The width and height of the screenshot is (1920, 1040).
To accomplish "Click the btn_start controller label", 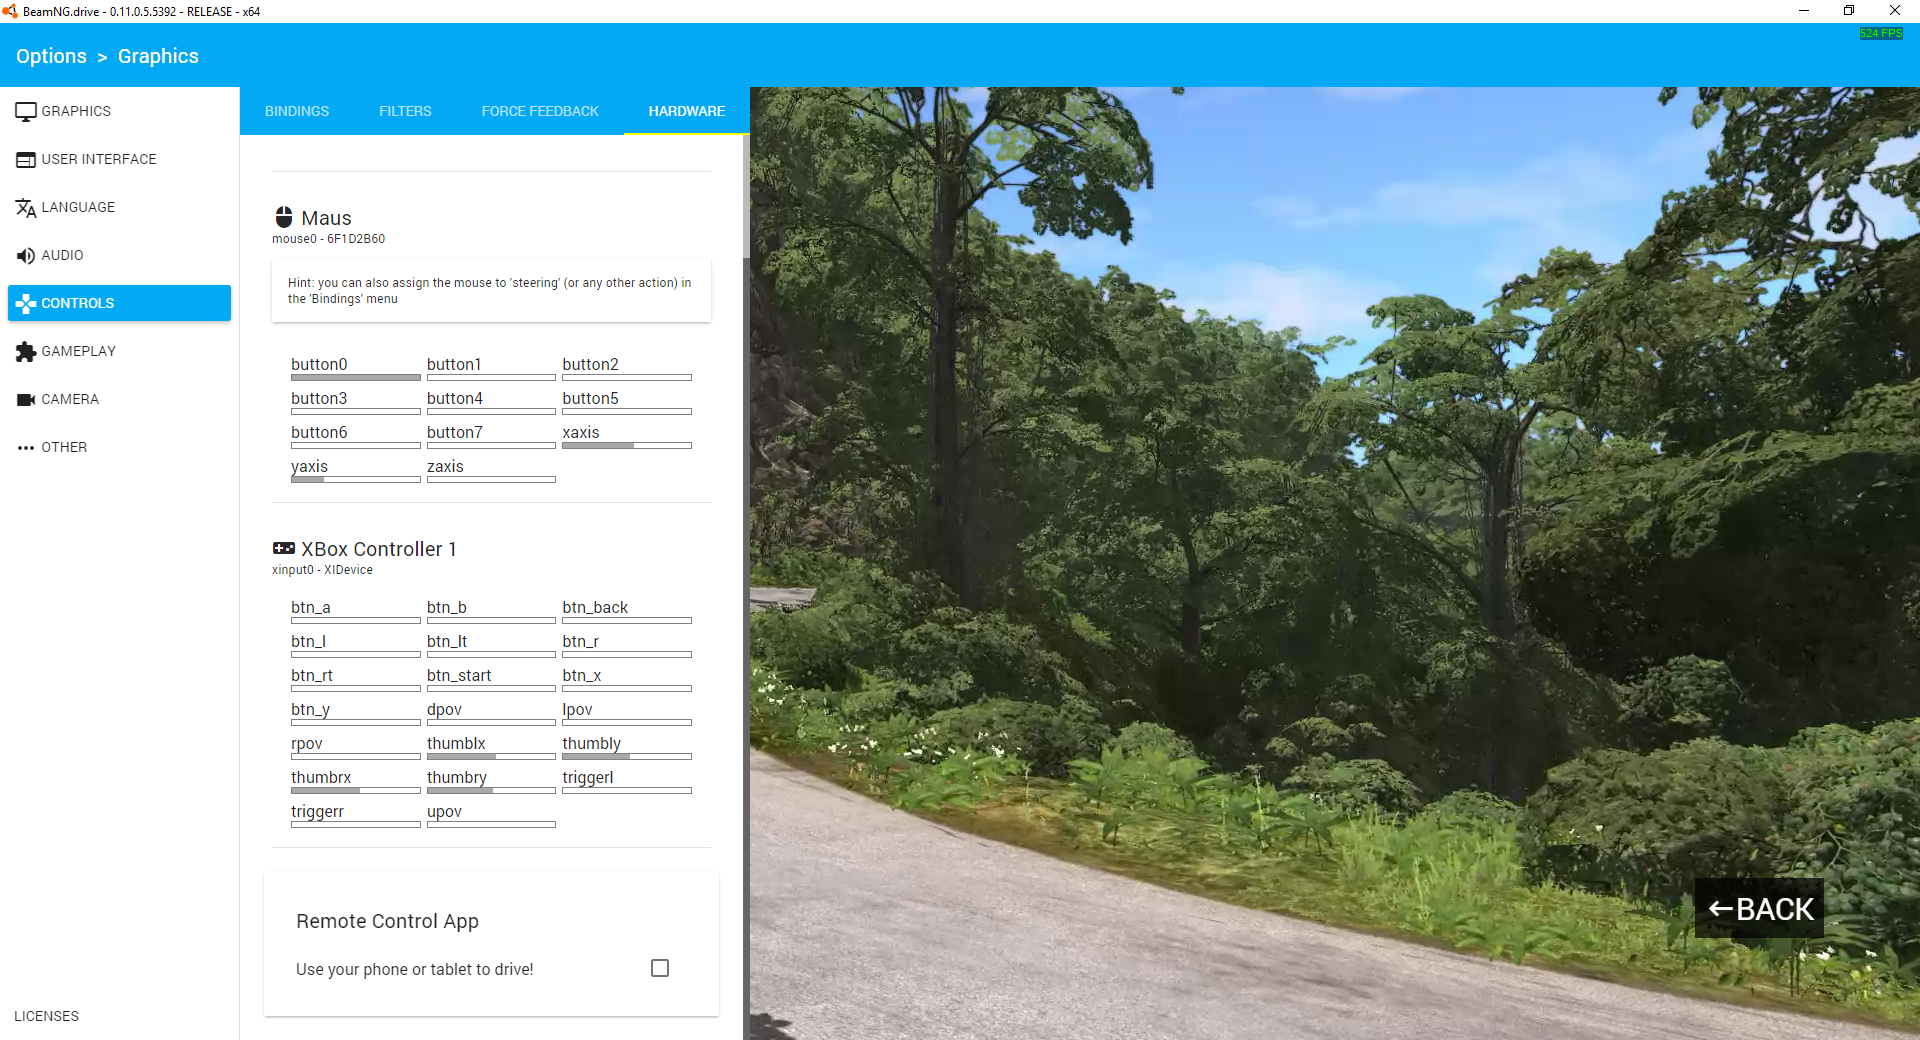I will point(459,675).
